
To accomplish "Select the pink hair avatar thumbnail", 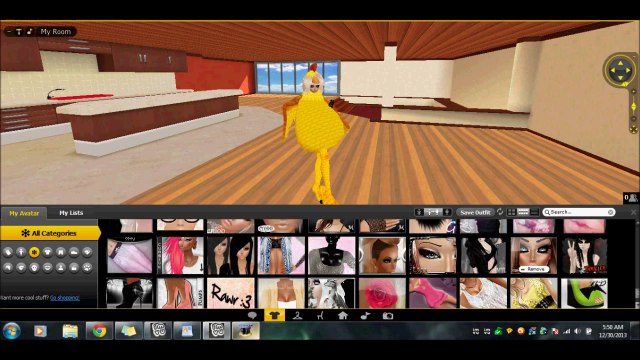I will (x=180, y=256).
